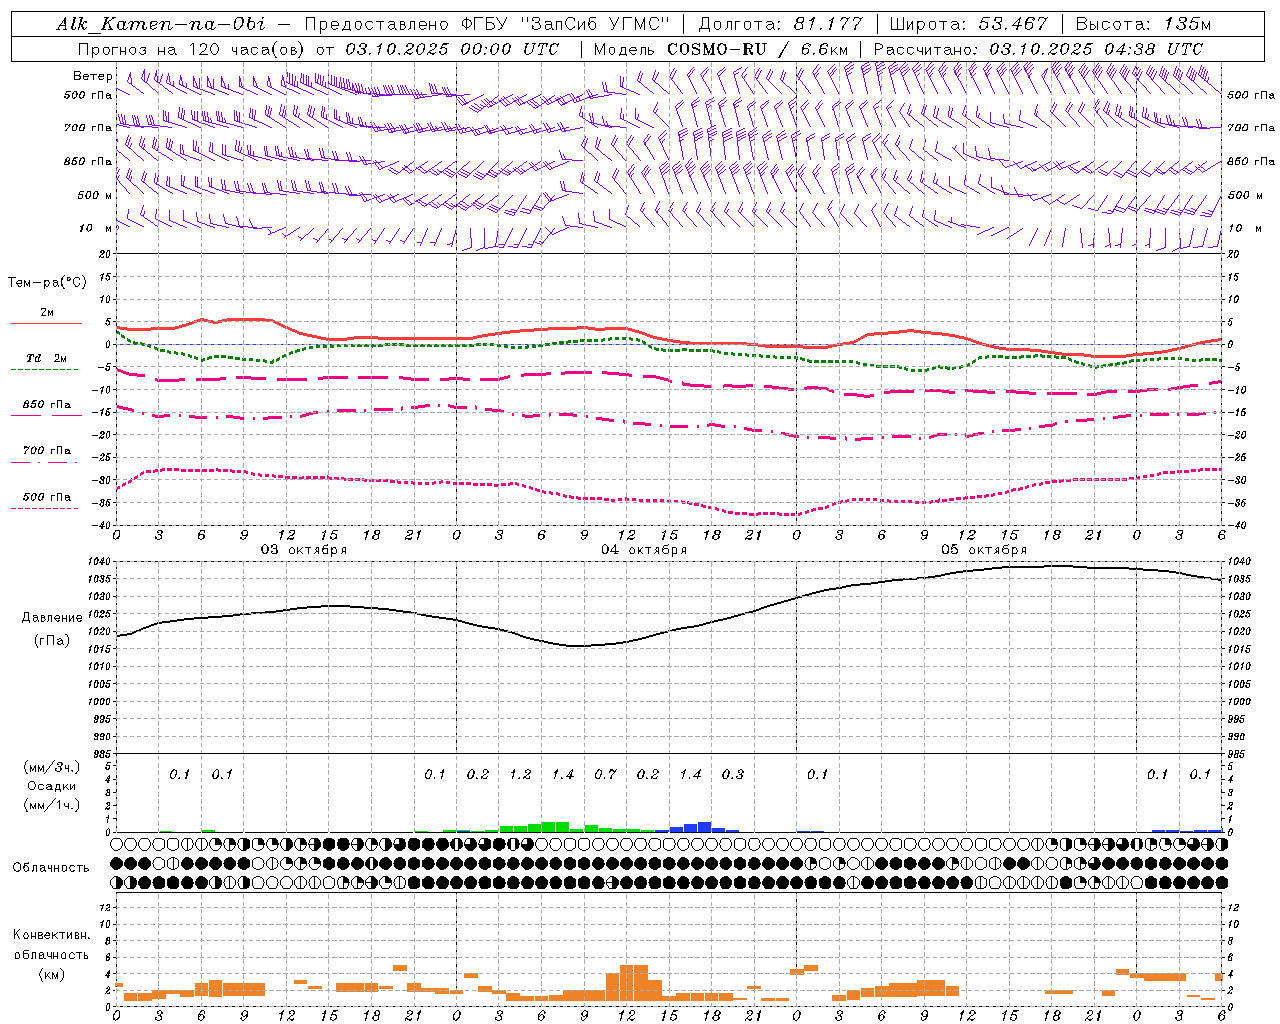Click the 05 октября date label

[x=984, y=550]
